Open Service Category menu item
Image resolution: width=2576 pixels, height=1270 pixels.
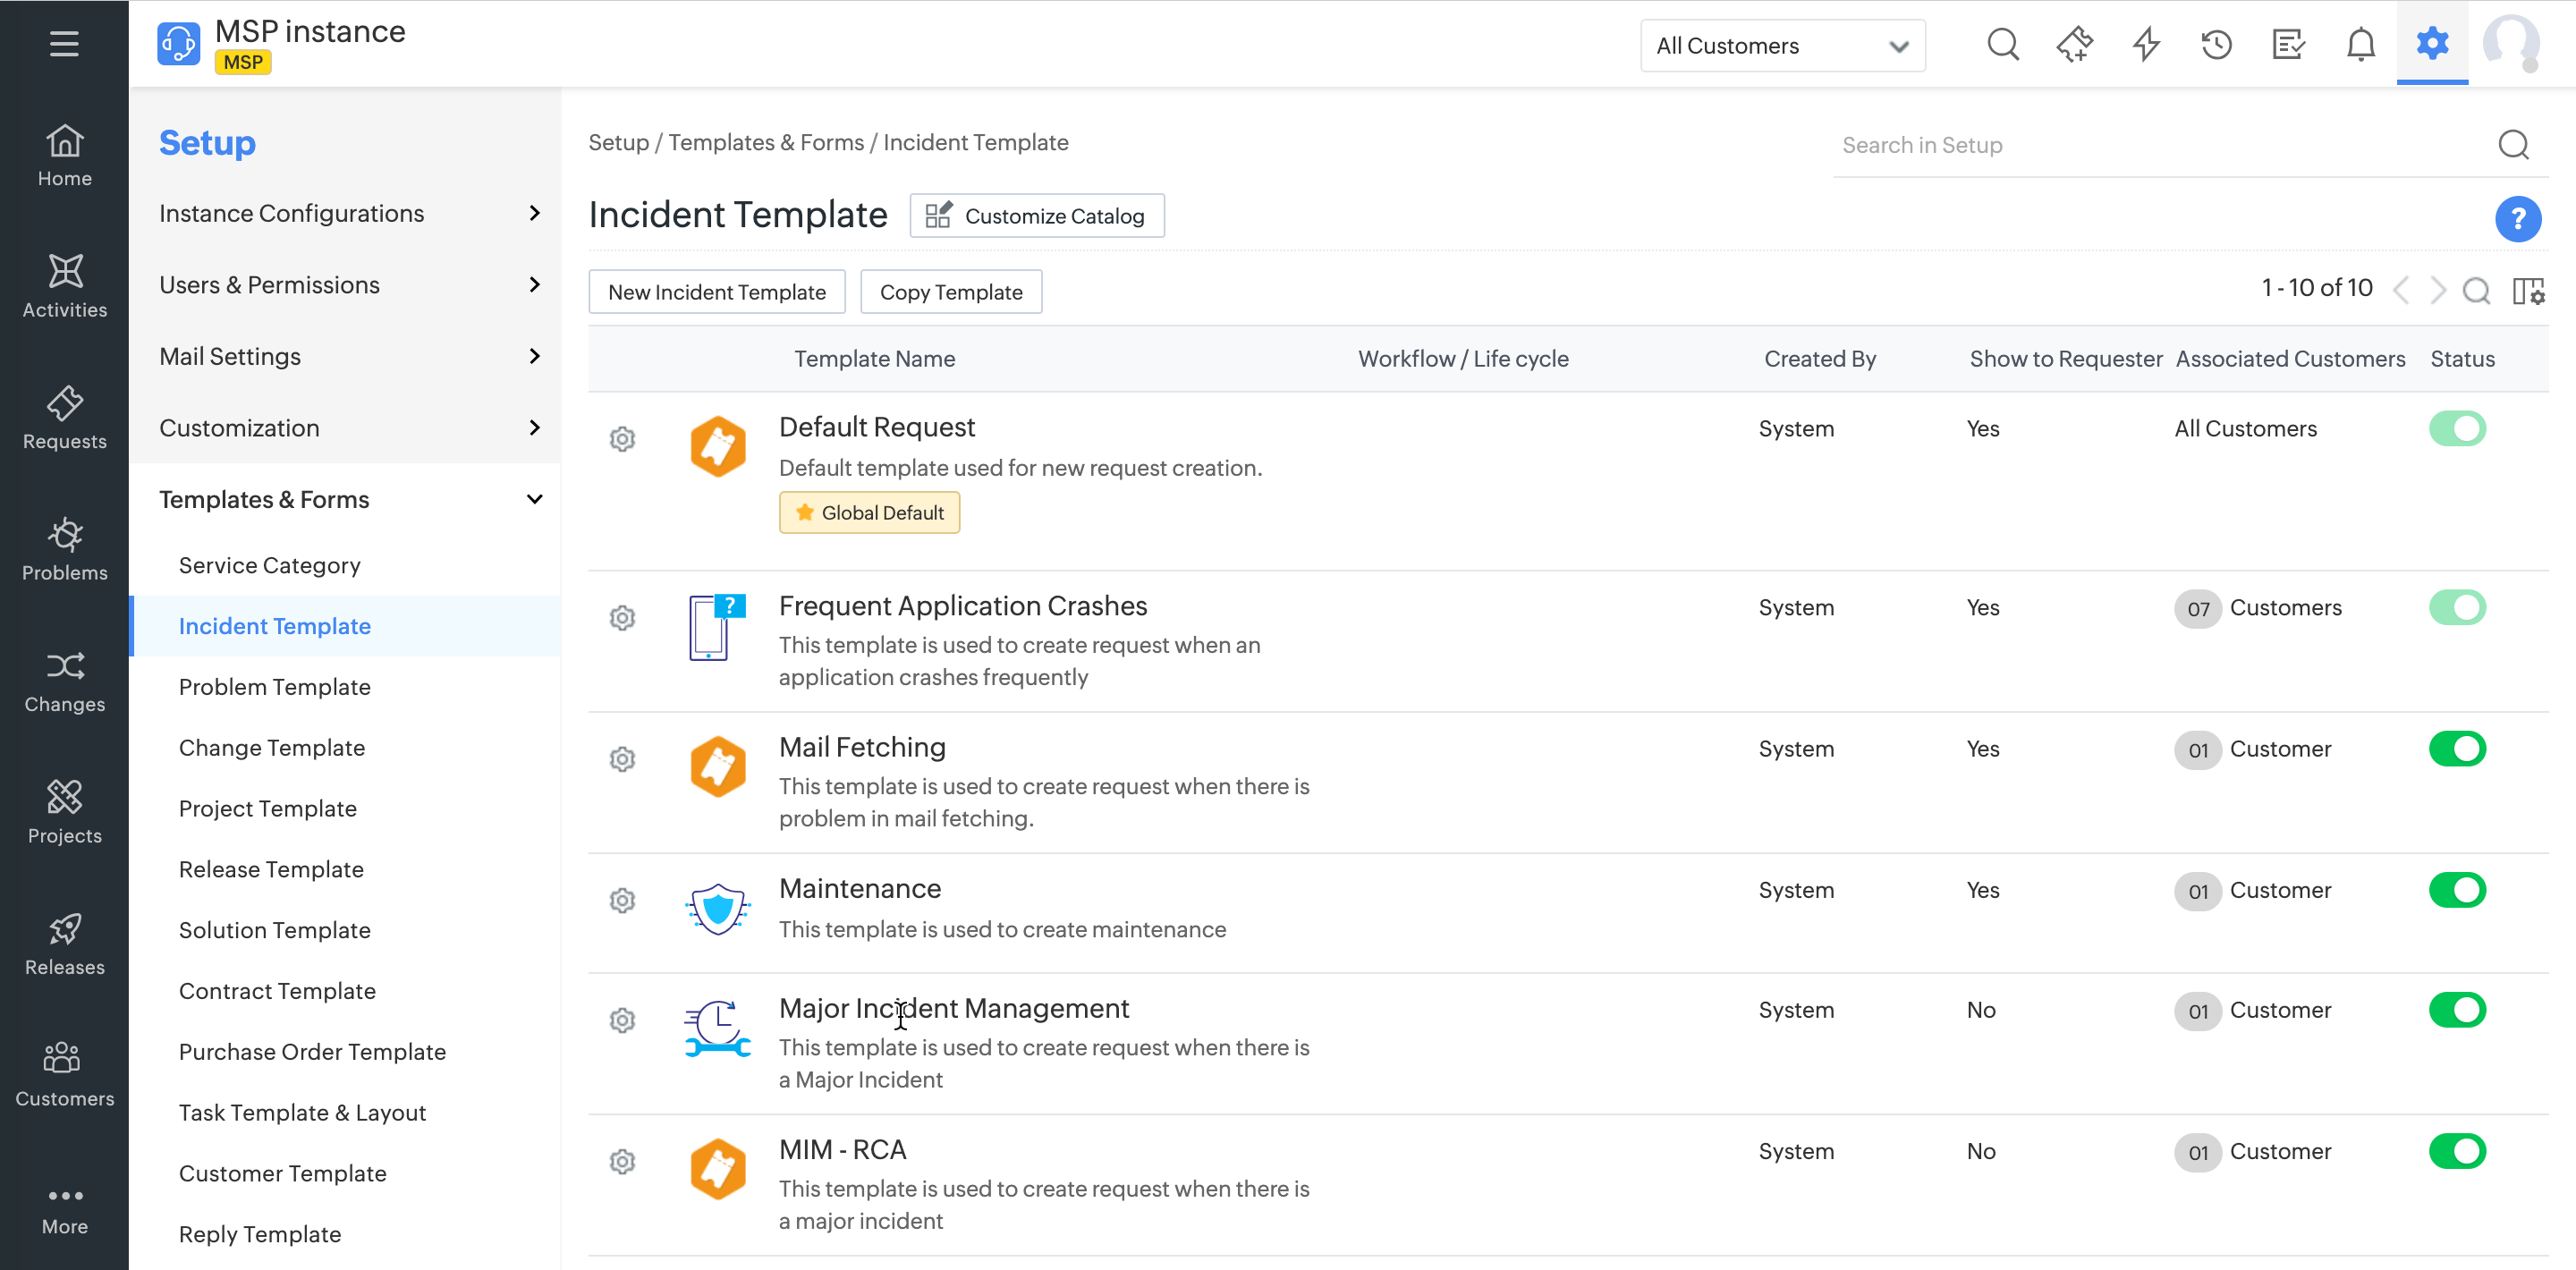[269, 565]
